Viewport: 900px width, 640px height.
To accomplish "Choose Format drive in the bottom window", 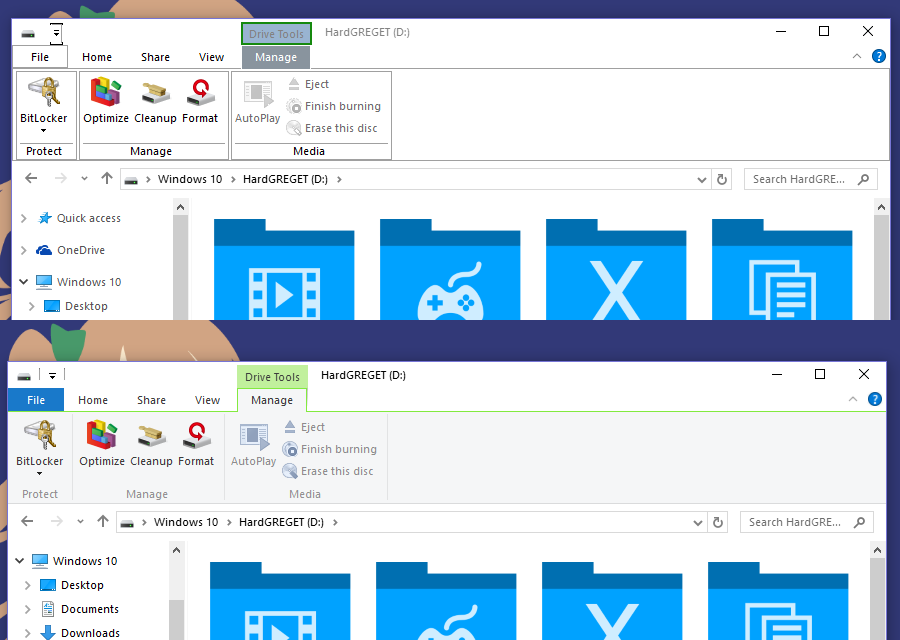I will 196,444.
